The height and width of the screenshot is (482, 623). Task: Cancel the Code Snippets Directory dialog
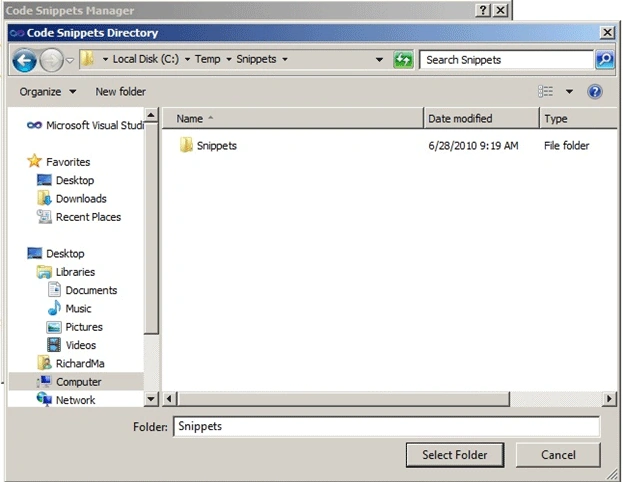(x=558, y=455)
